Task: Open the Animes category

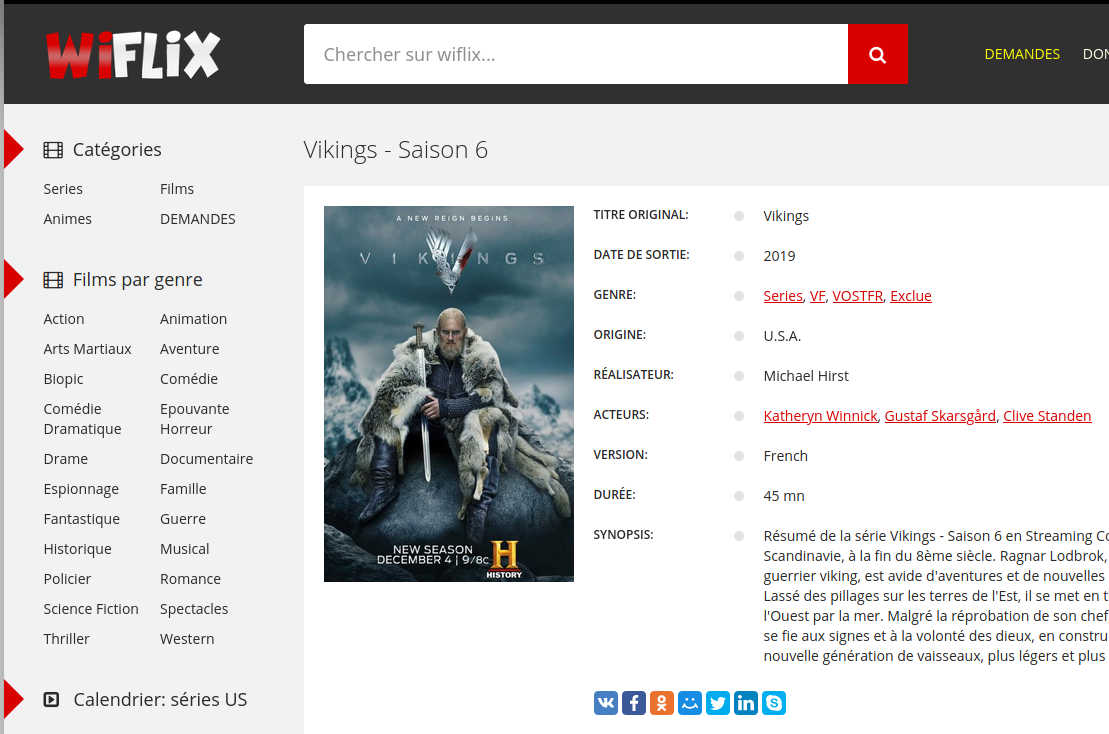Action: coord(67,219)
